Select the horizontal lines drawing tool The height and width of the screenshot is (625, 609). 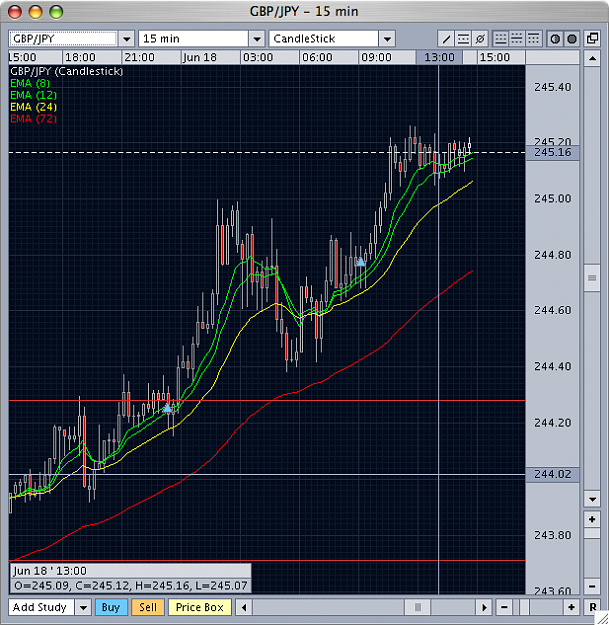[x=463, y=39]
